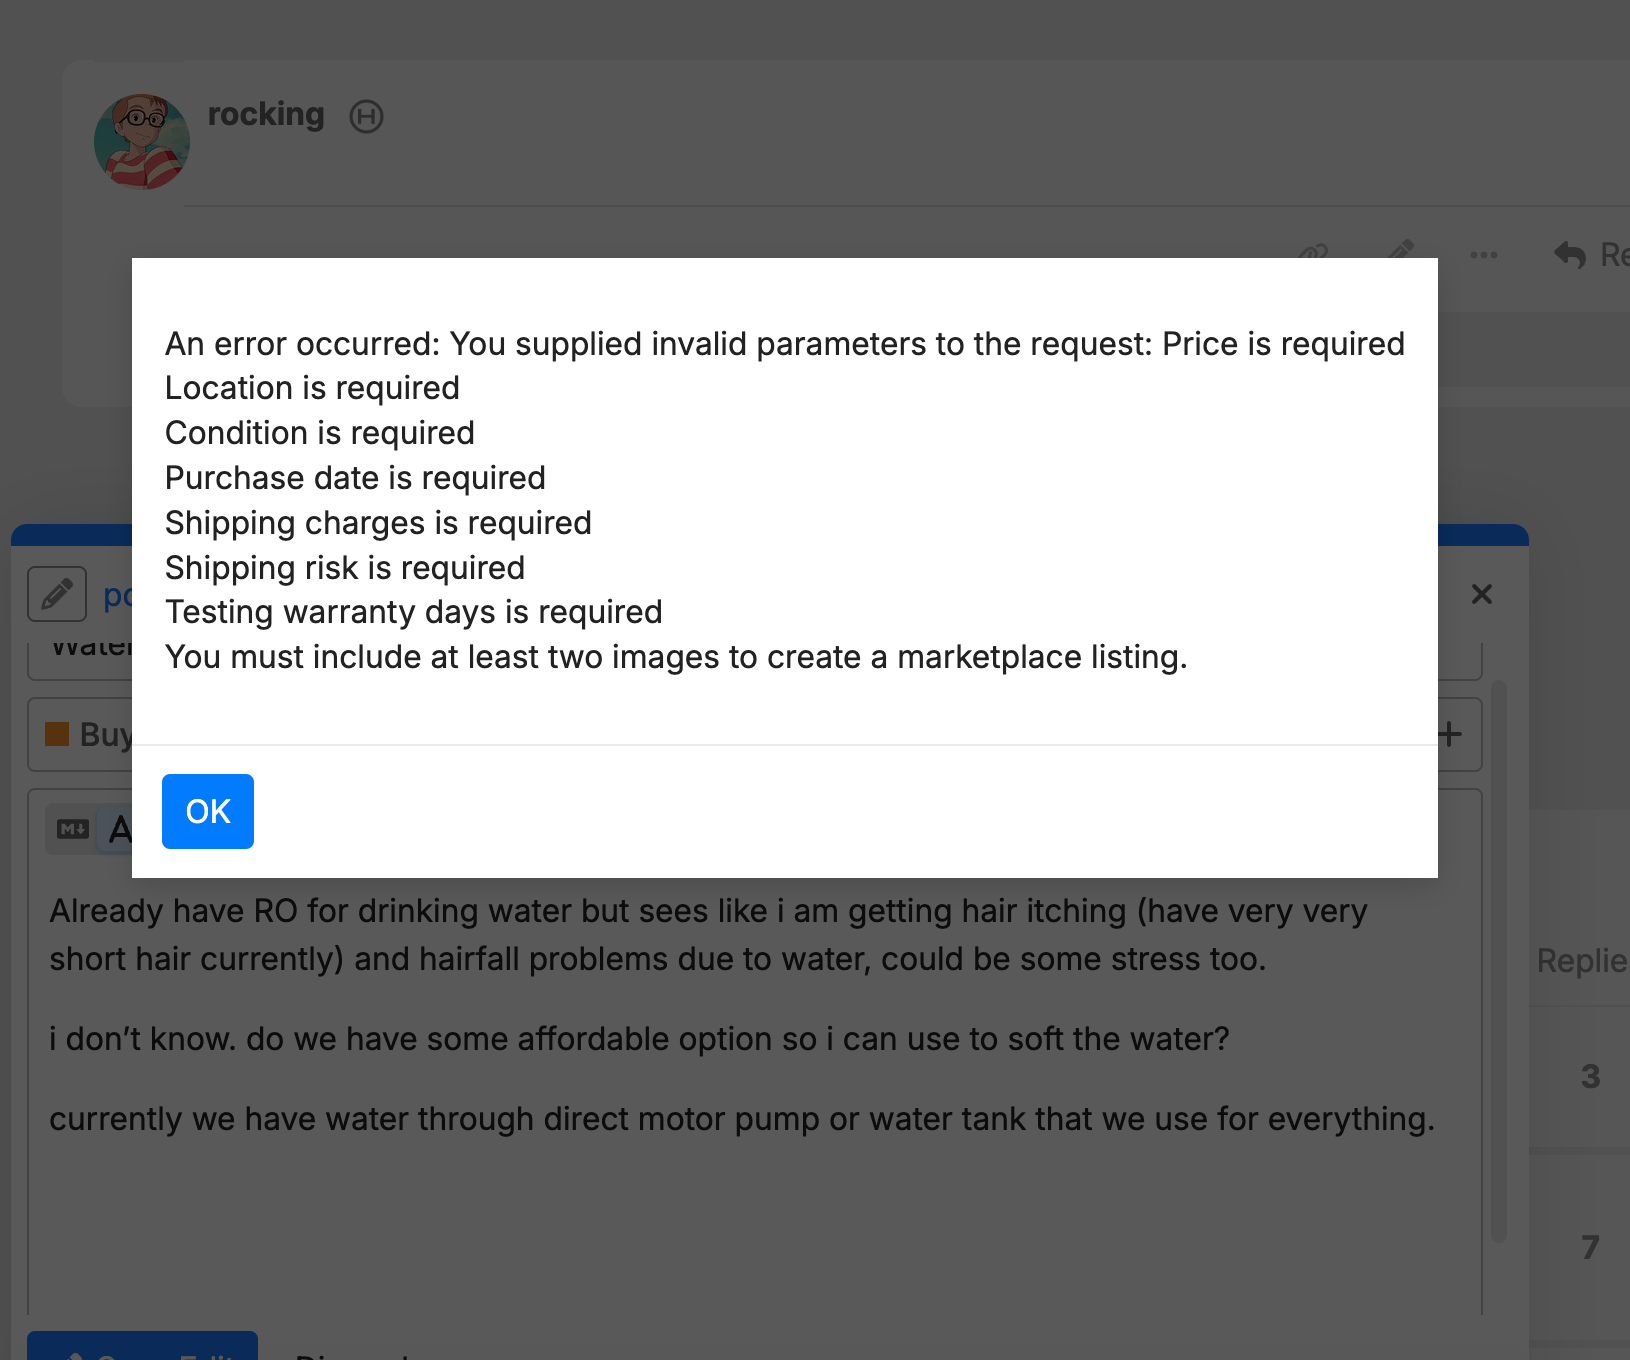
Task: Toggle the Markdown editor mode icon
Action: (x=73, y=829)
